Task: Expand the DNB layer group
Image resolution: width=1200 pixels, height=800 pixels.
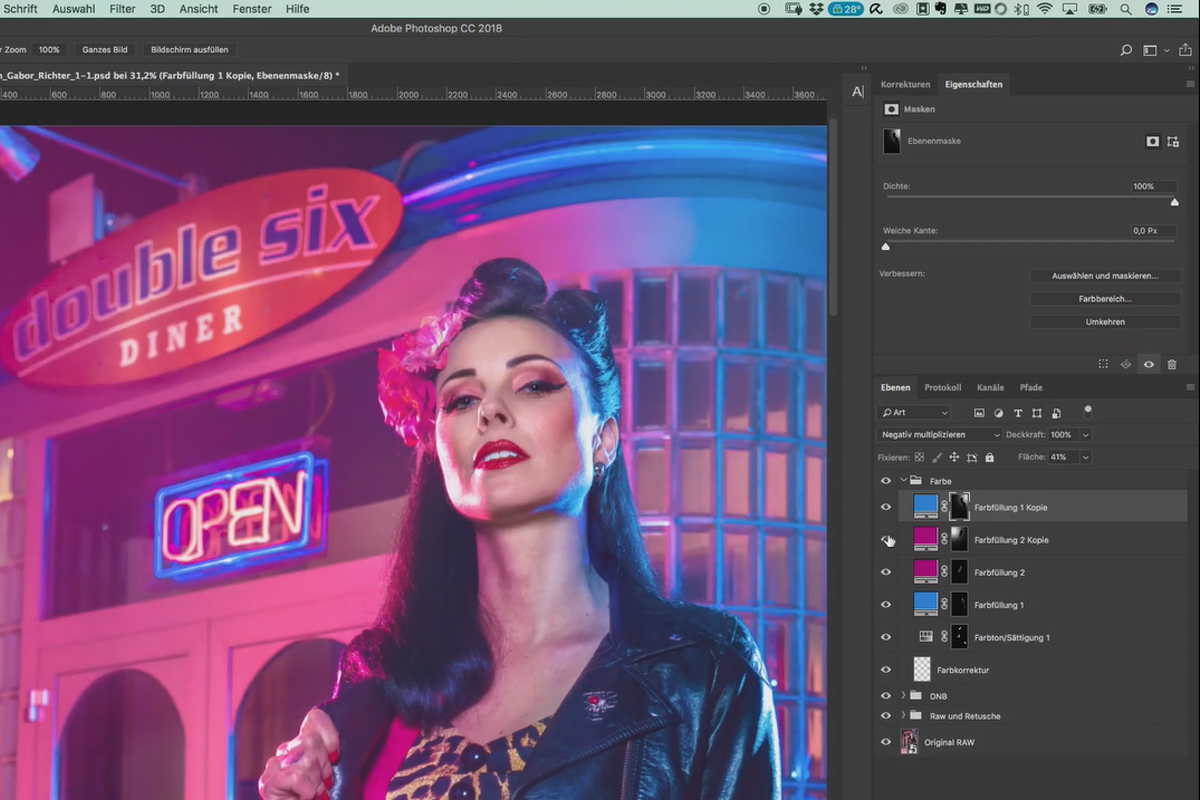Action: point(904,695)
